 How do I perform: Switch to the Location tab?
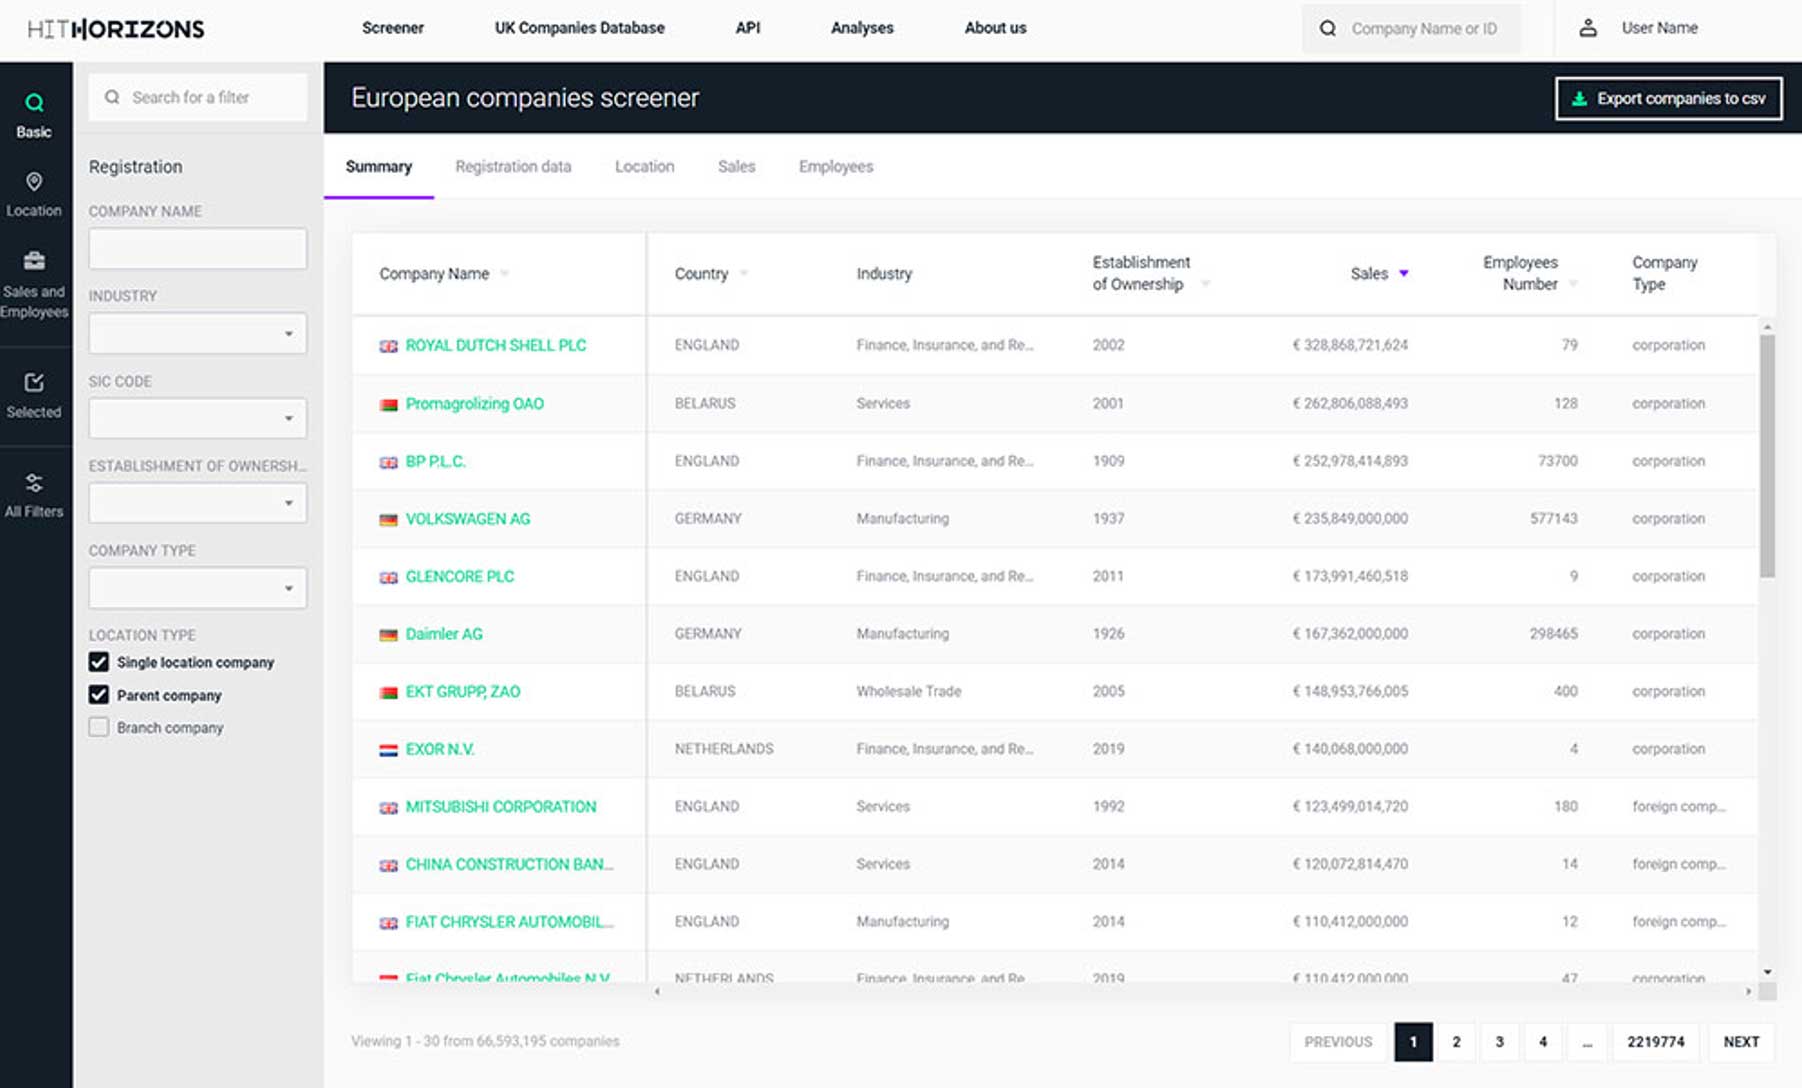(x=644, y=166)
